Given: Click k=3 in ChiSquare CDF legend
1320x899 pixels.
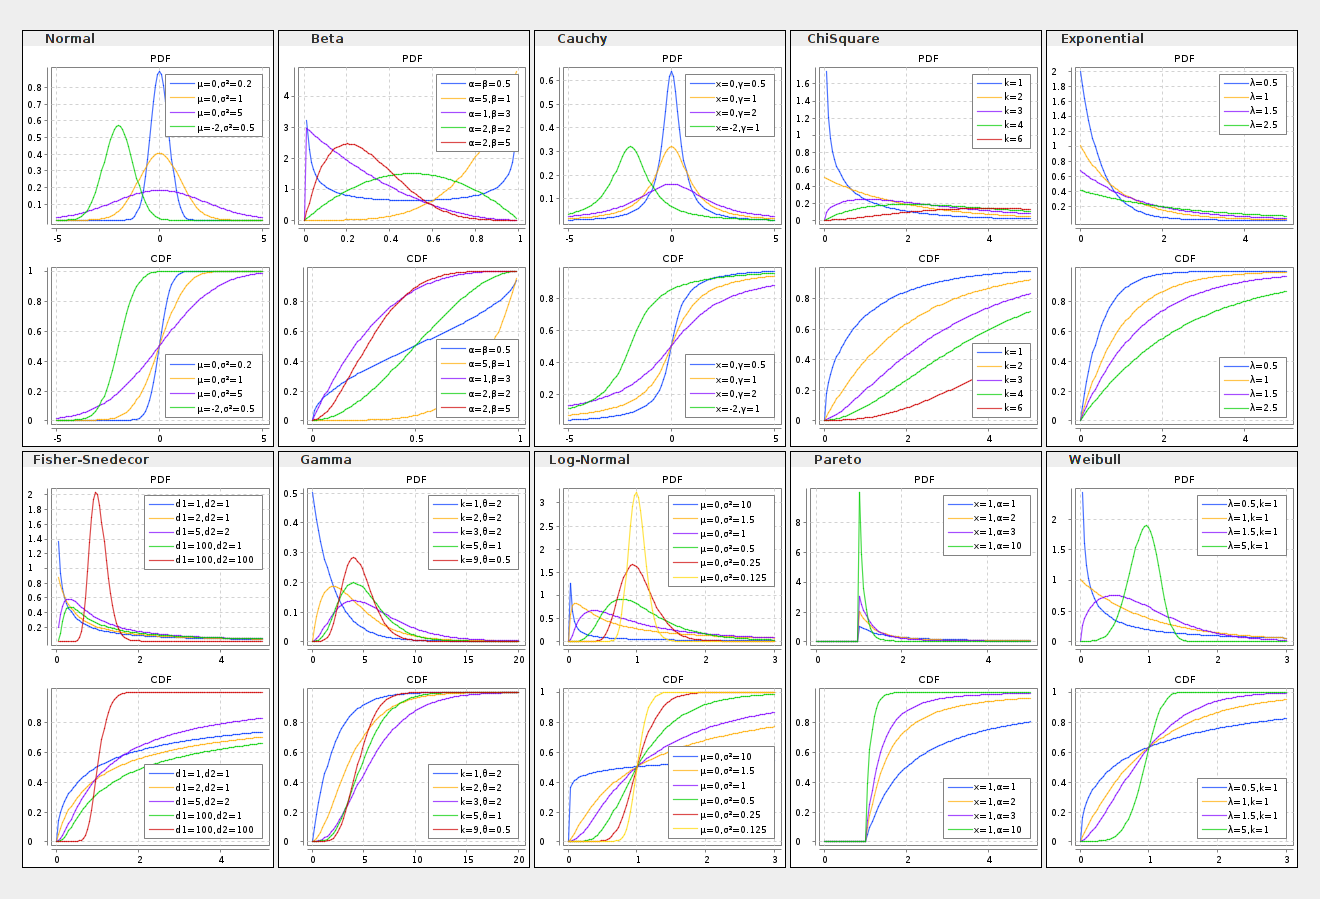Looking at the screenshot, I should tap(1013, 380).
